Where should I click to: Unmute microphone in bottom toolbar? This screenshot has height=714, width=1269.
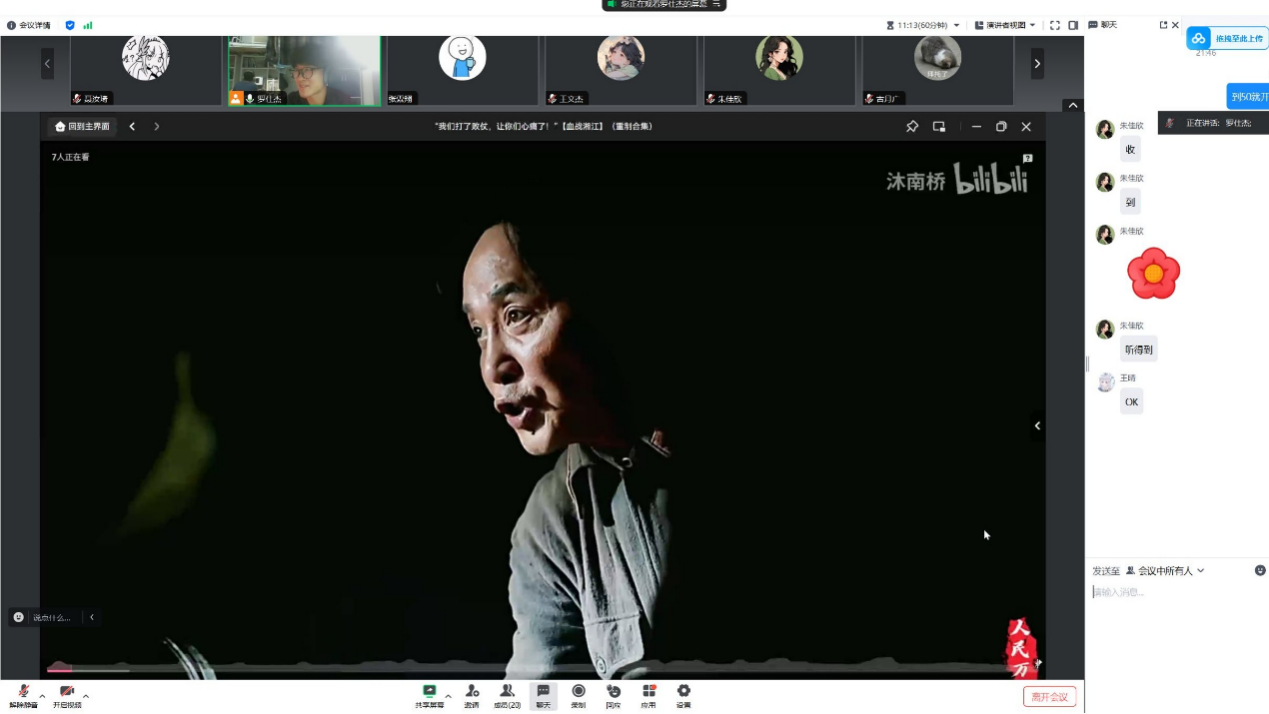coord(23,696)
